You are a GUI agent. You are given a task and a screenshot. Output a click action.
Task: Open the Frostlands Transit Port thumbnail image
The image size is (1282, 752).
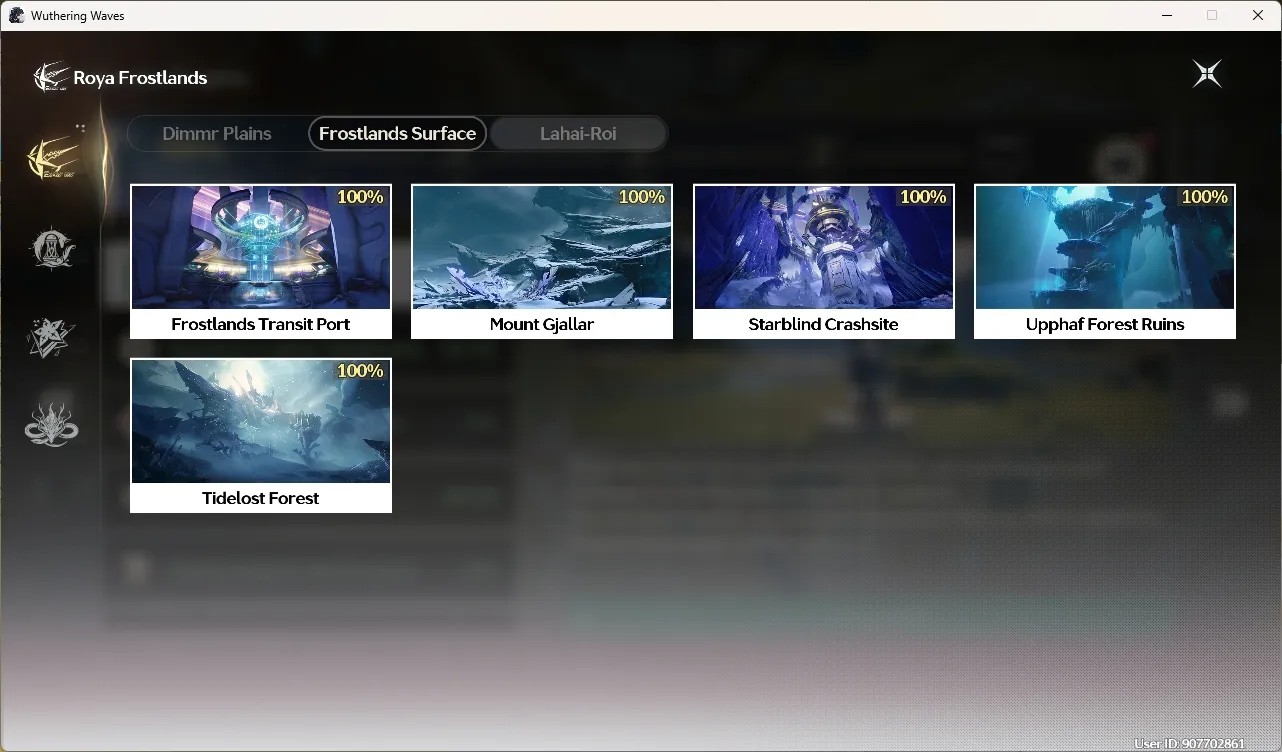click(261, 247)
